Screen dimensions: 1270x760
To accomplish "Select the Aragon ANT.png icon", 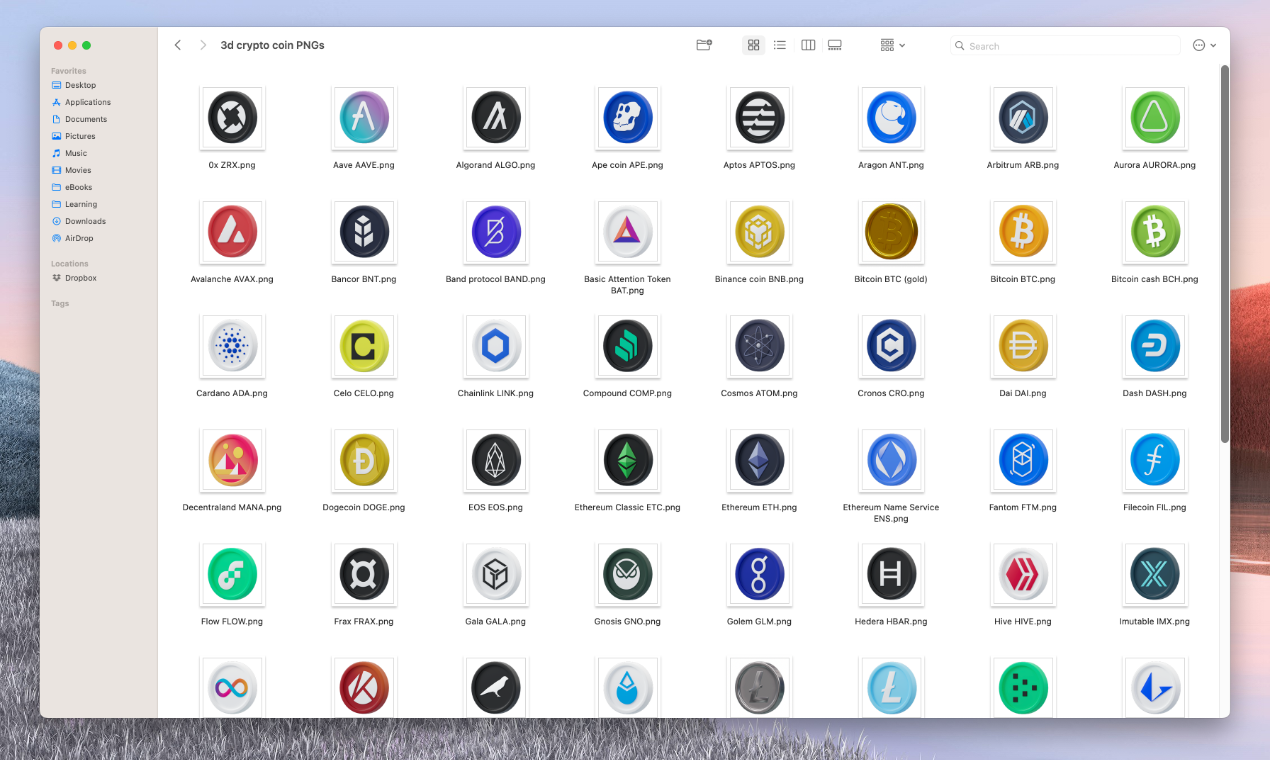I will point(891,118).
